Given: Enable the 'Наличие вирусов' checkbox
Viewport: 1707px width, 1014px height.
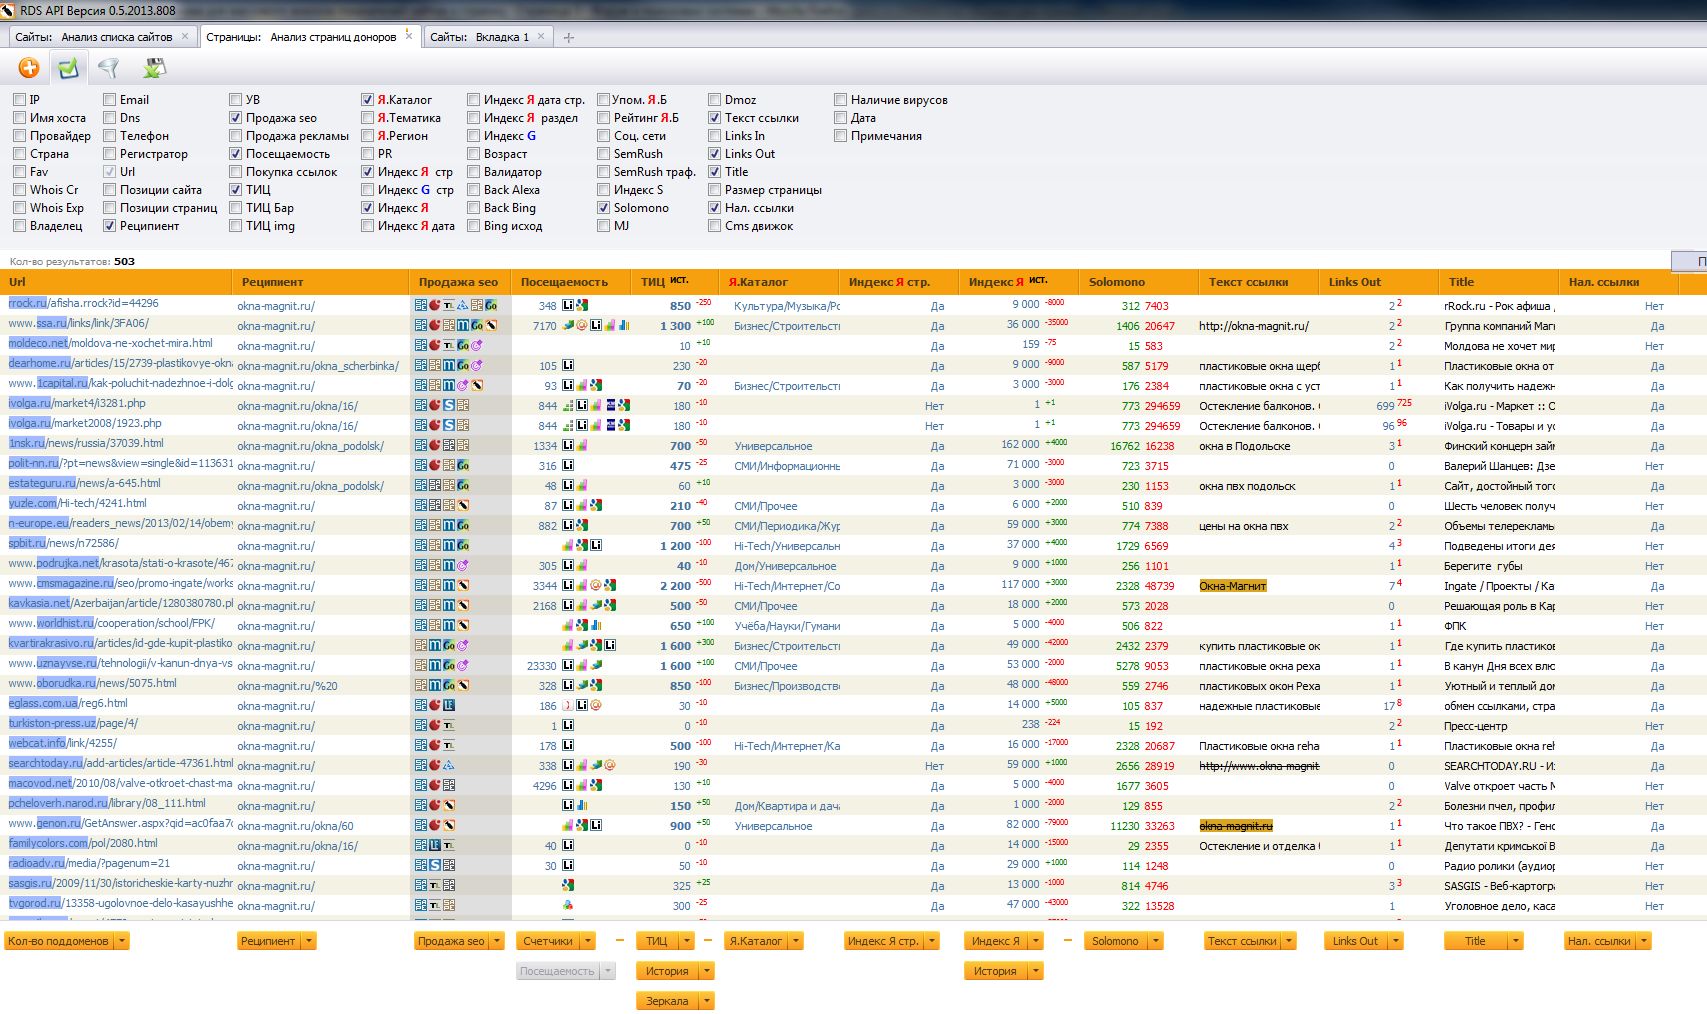Looking at the screenshot, I should (840, 100).
